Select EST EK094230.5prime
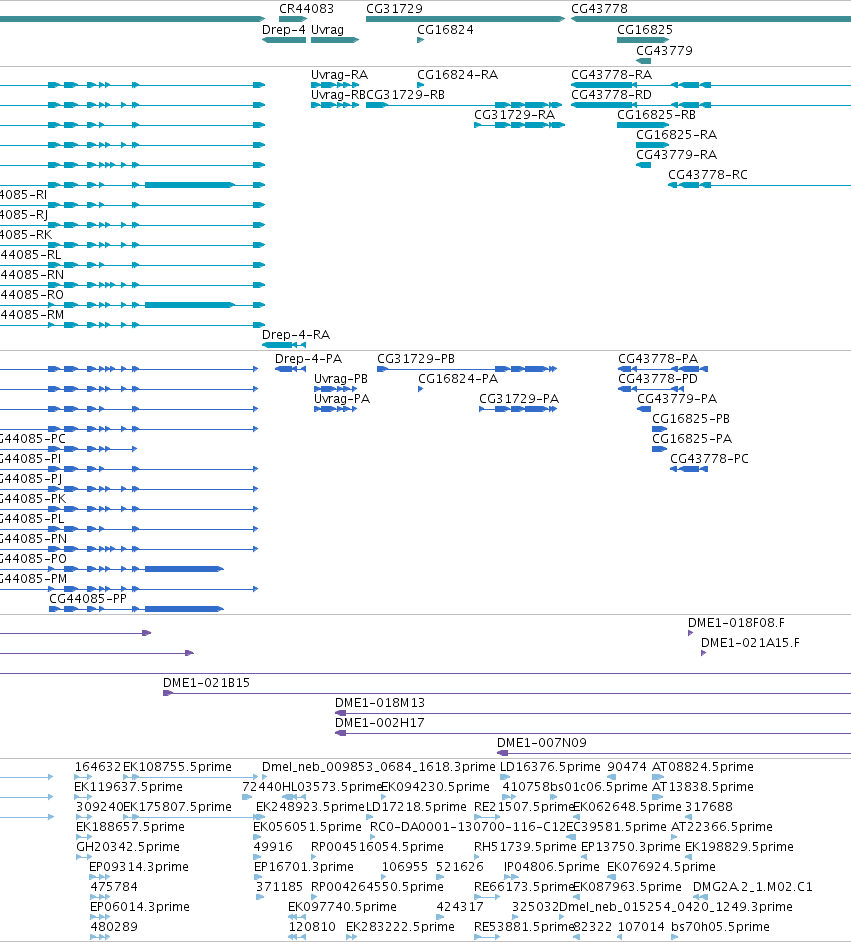The width and height of the screenshot is (851, 942). tap(435, 787)
